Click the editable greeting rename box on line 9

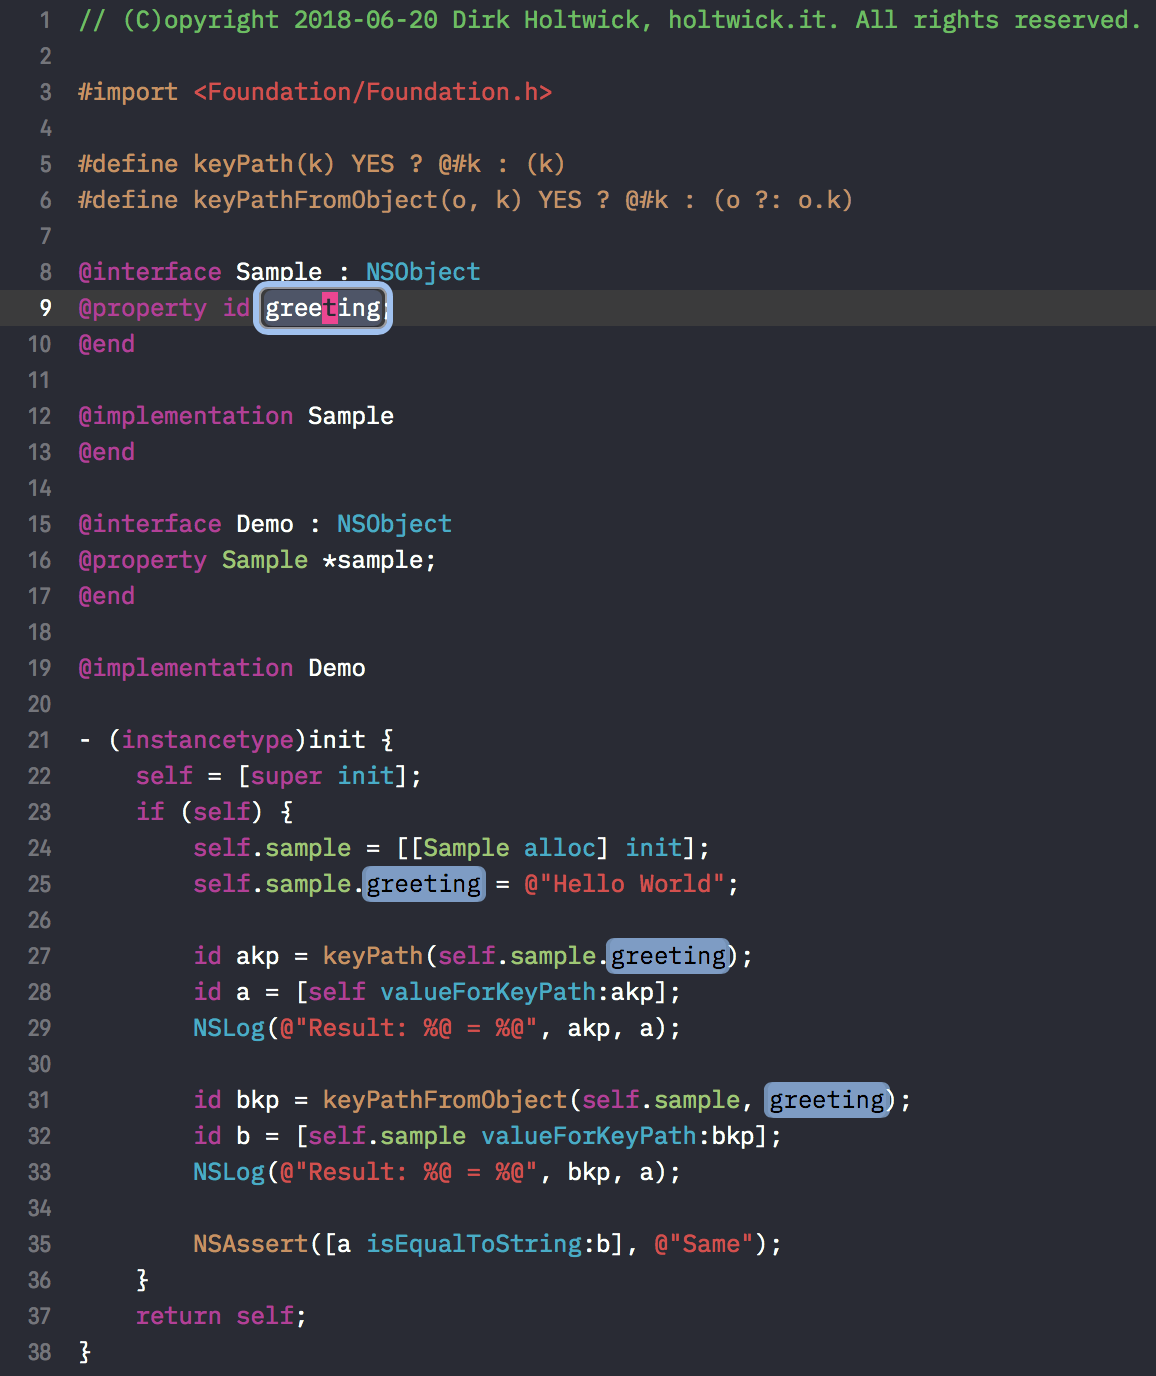point(323,308)
